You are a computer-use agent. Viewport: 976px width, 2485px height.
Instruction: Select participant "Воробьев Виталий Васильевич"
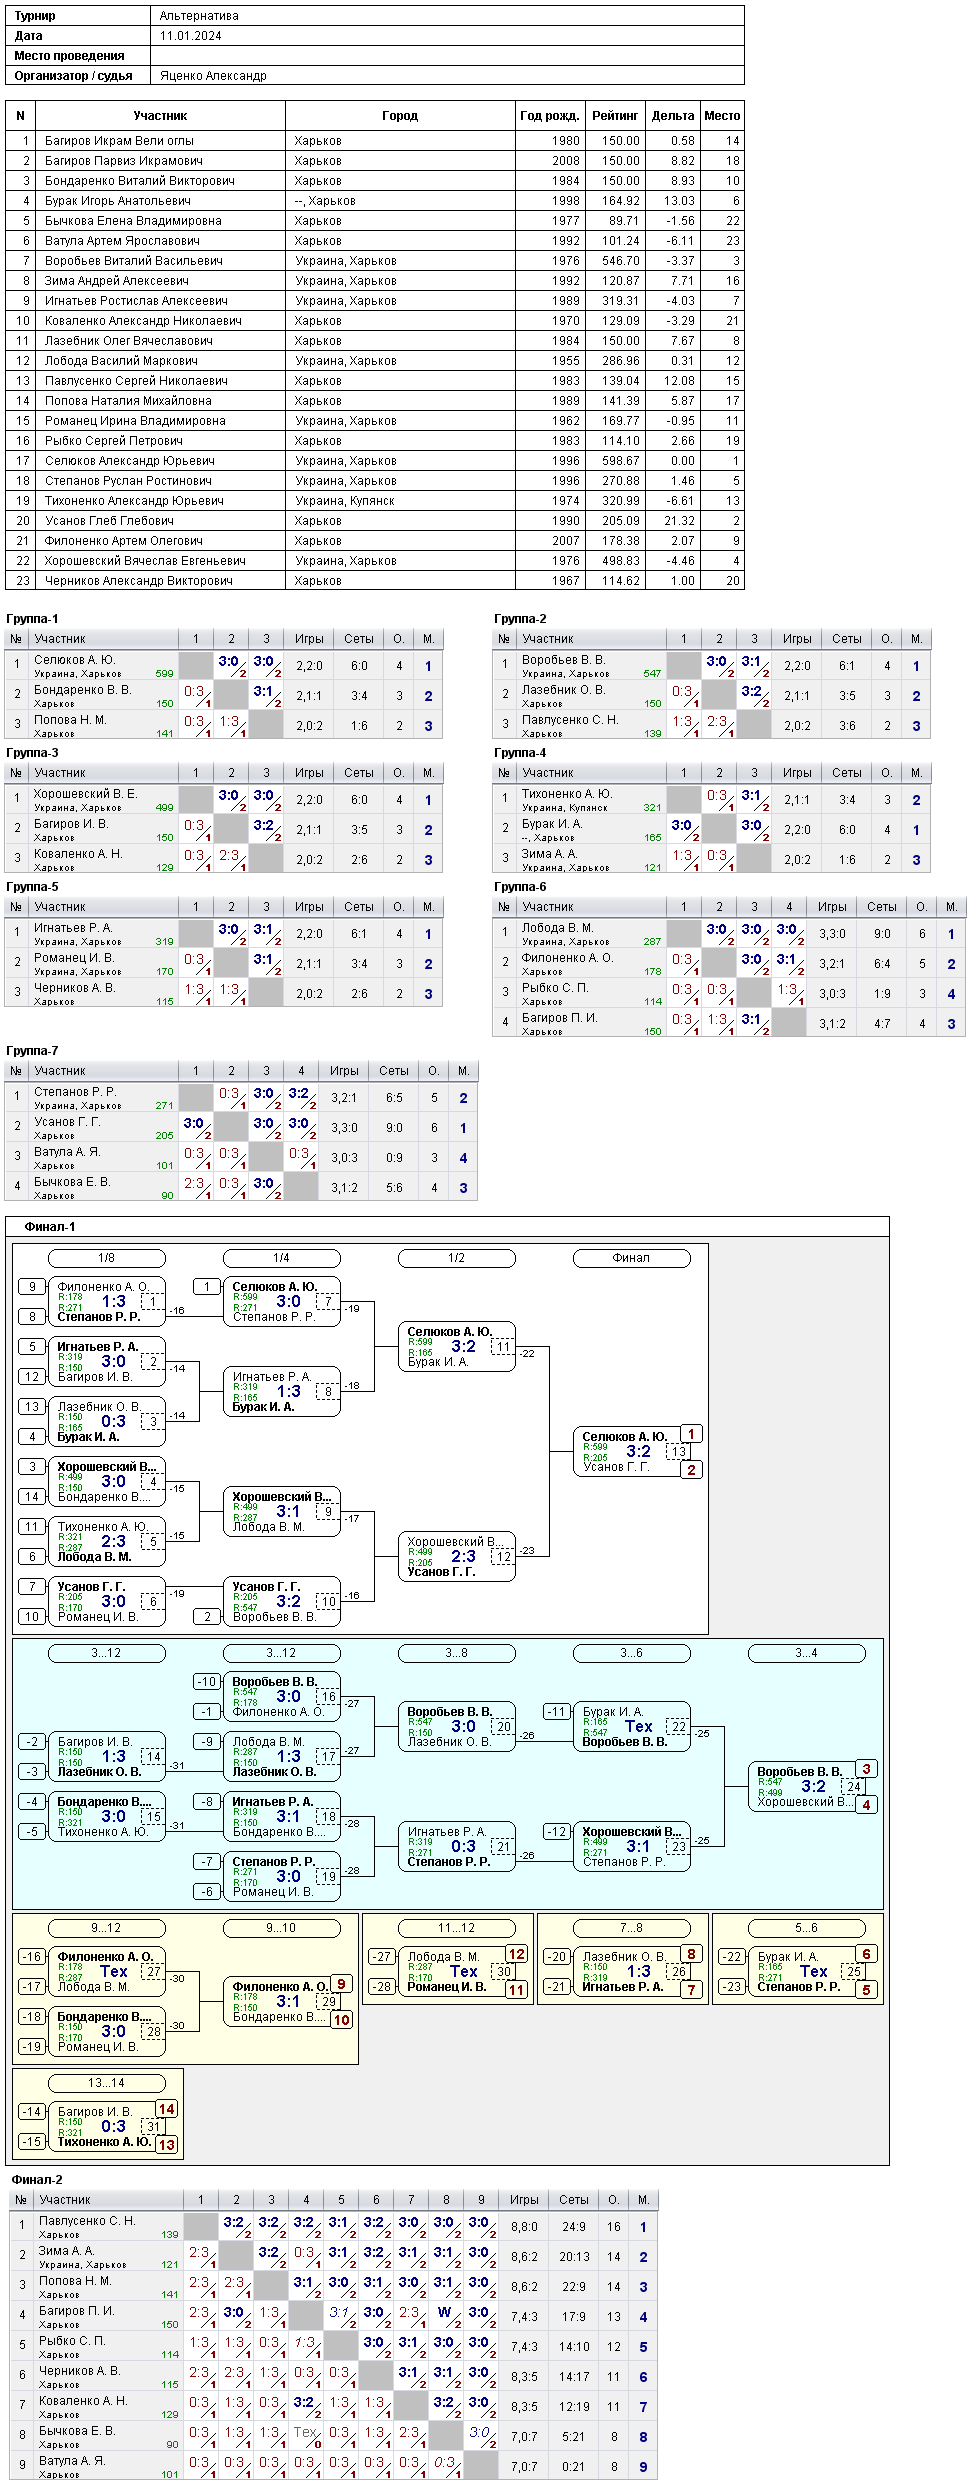click(134, 261)
